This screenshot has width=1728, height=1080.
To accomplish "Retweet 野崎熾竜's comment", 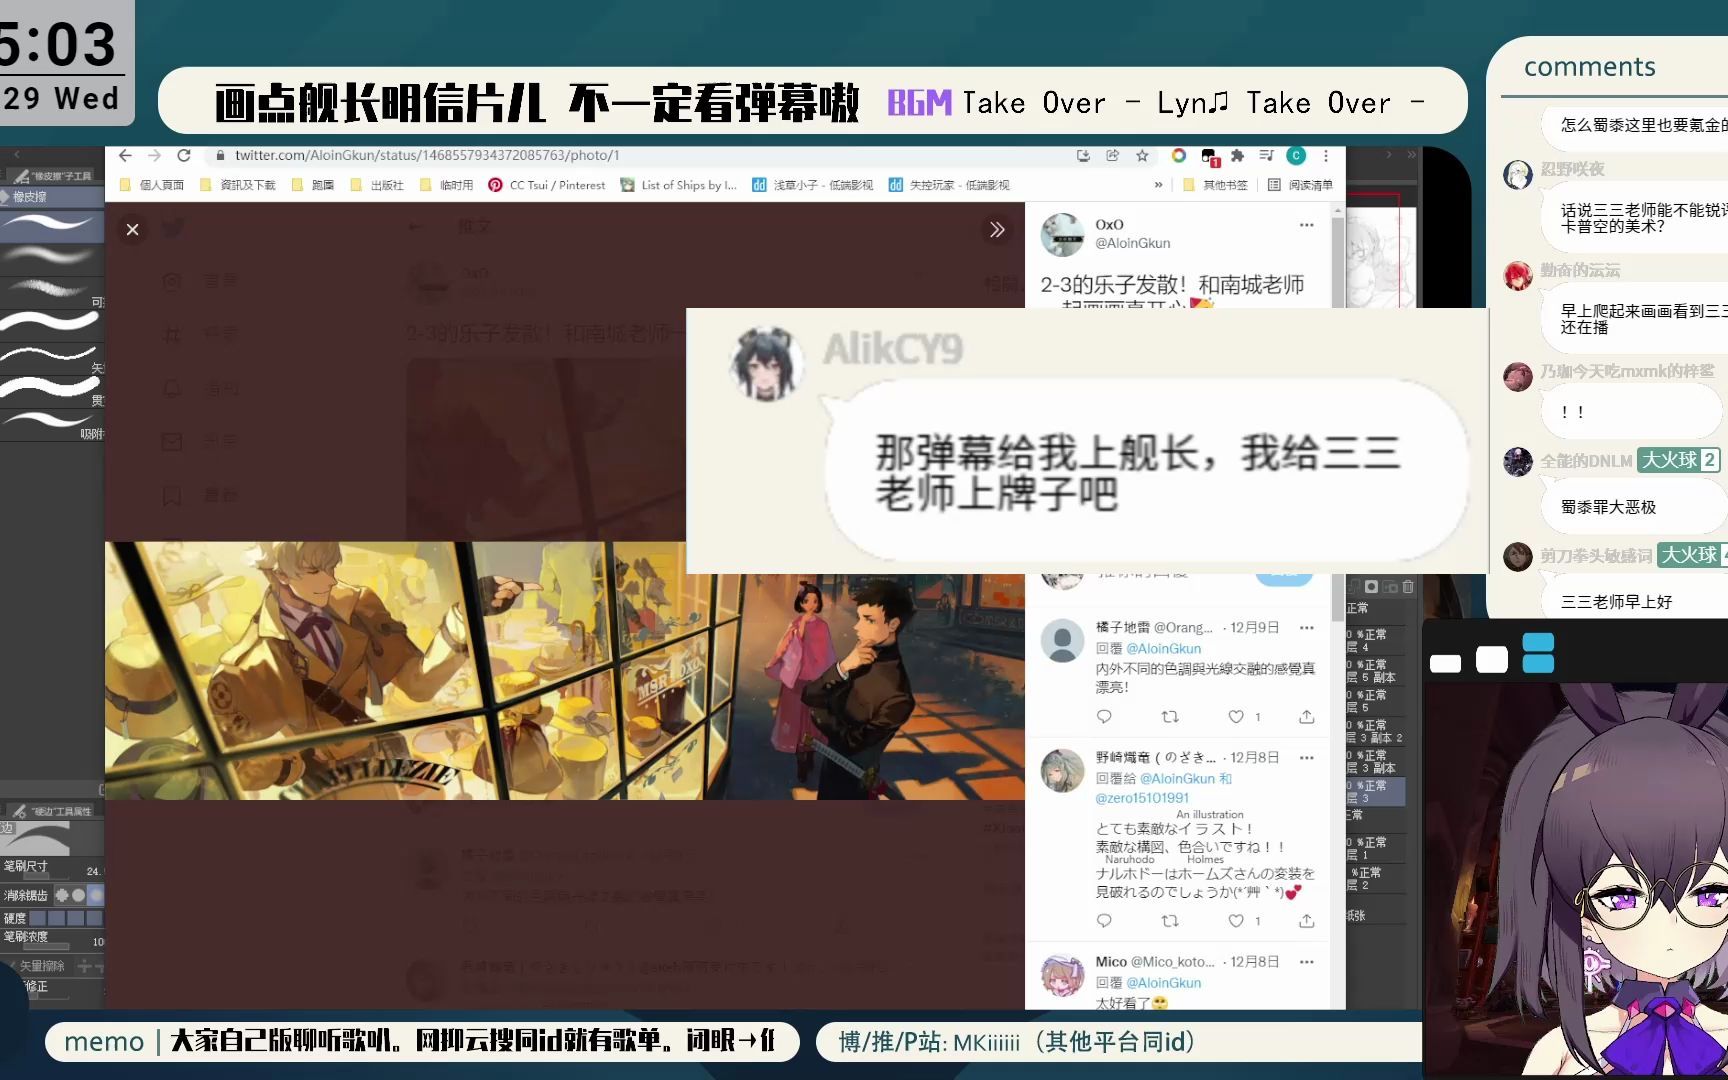I will coord(1170,921).
